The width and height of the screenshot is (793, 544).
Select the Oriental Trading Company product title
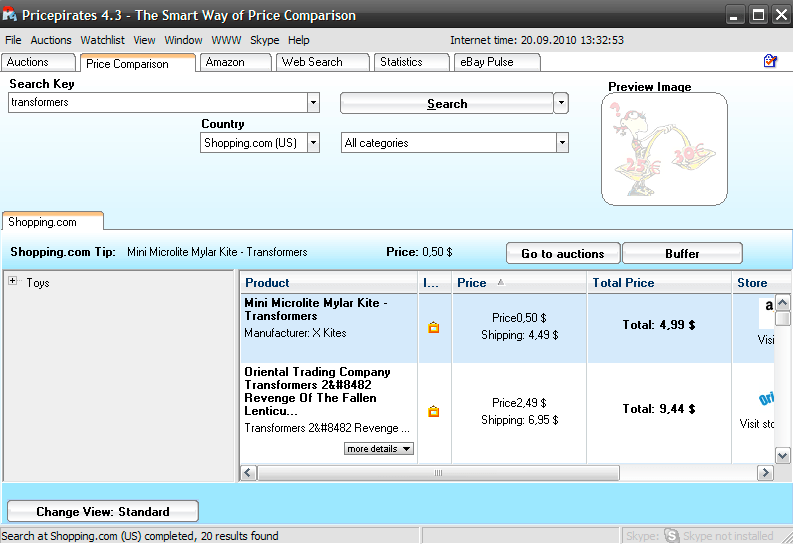[318, 391]
